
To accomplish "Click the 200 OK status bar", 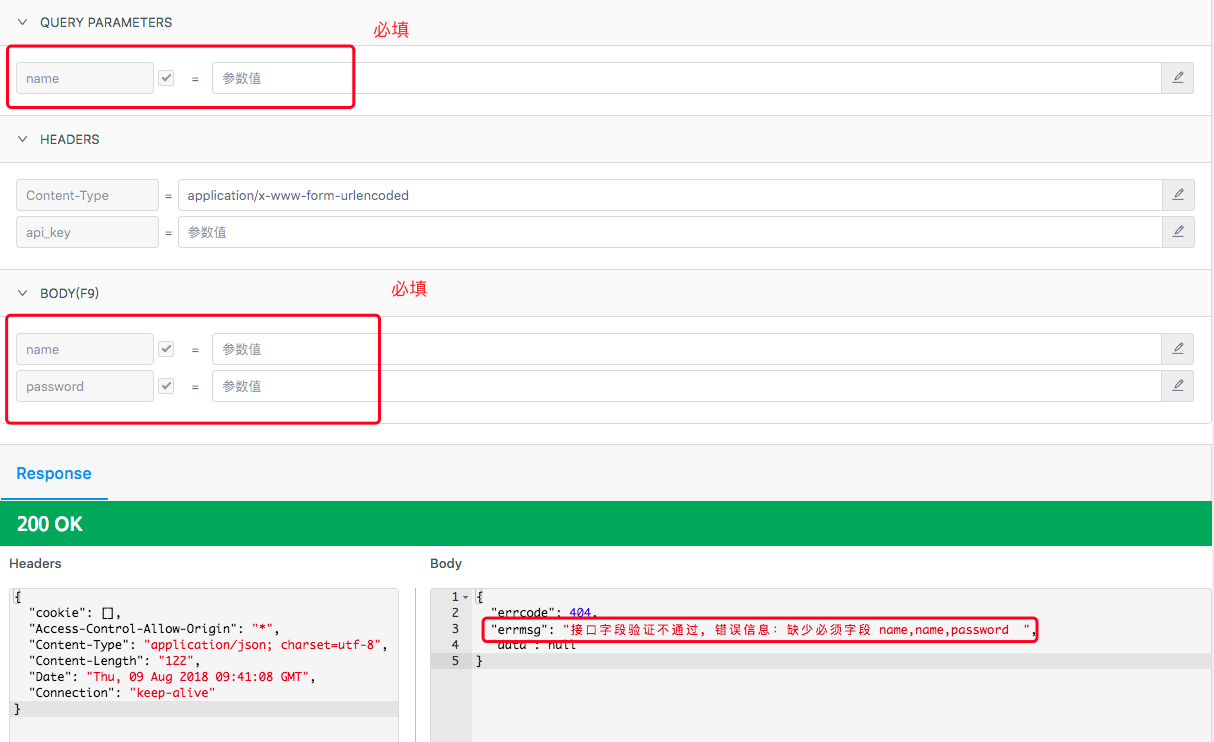I will click(606, 524).
